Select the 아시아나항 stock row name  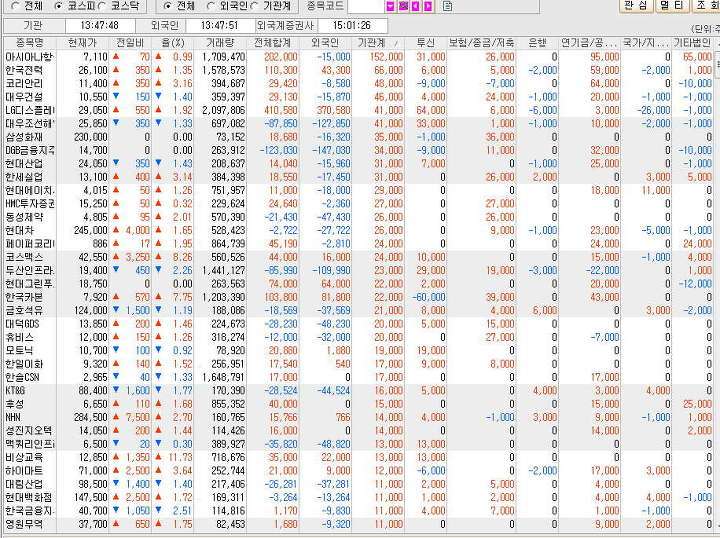pyautogui.click(x=29, y=57)
